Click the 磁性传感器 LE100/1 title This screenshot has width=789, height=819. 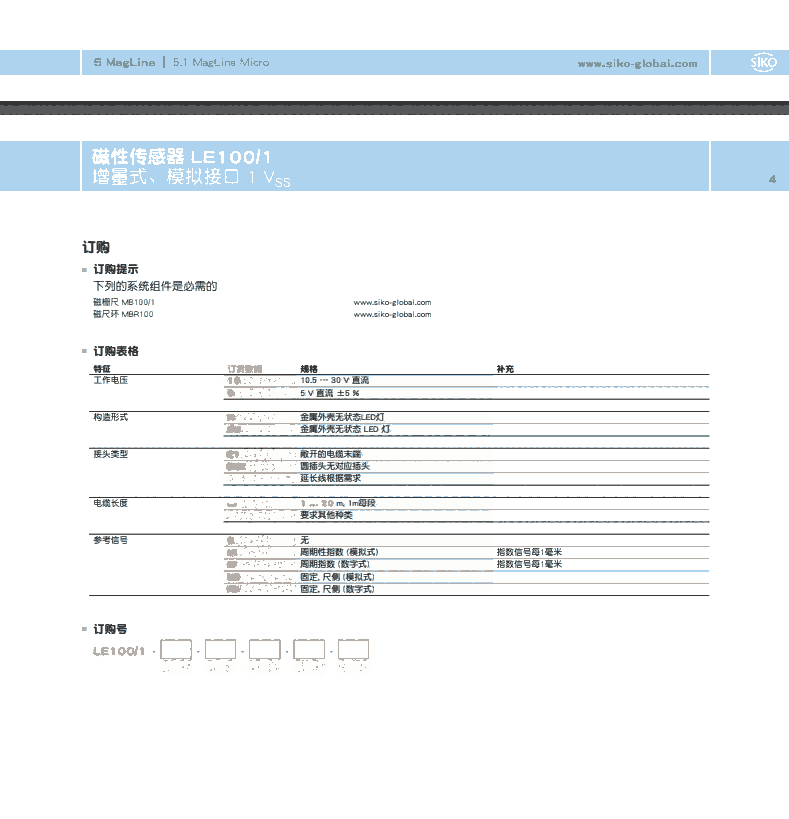[181, 156]
